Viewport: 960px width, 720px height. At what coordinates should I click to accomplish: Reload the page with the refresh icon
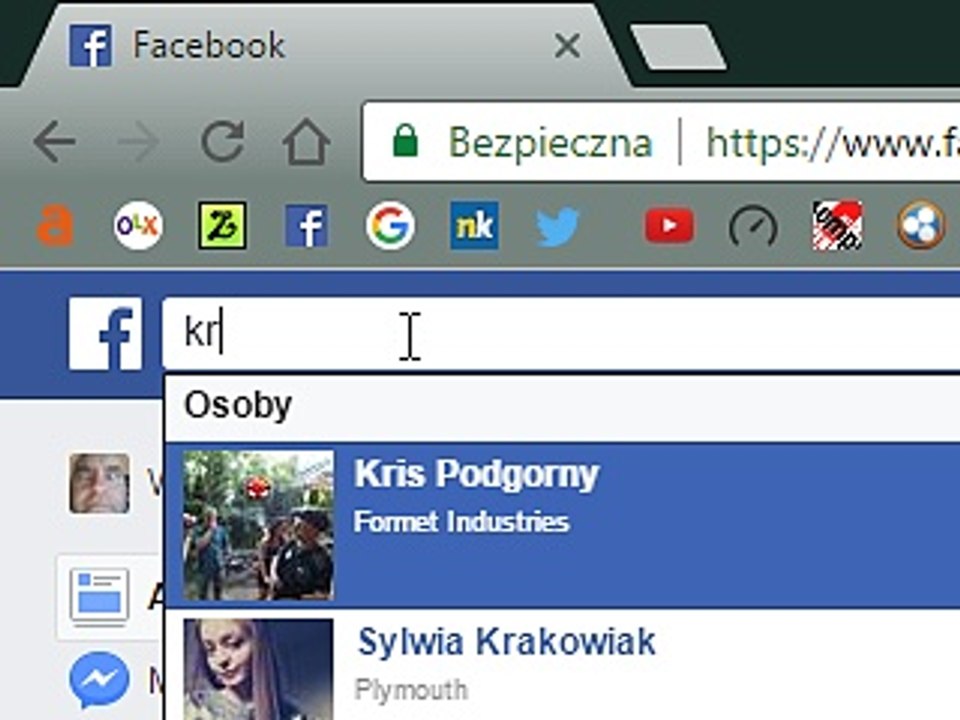(223, 141)
